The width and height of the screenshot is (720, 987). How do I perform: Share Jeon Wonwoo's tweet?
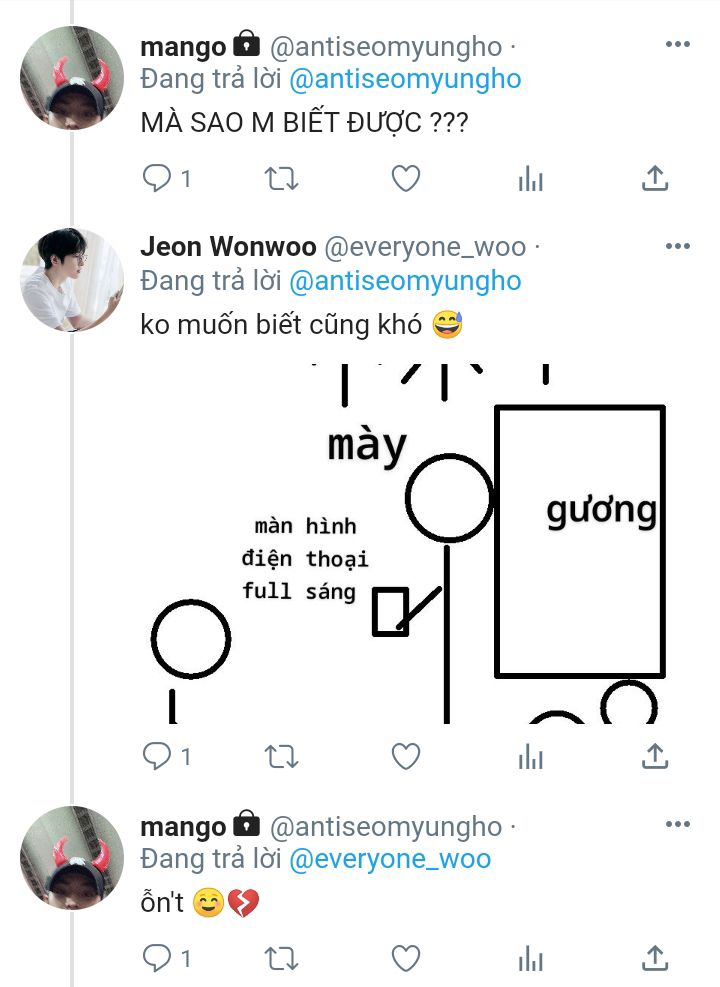655,756
